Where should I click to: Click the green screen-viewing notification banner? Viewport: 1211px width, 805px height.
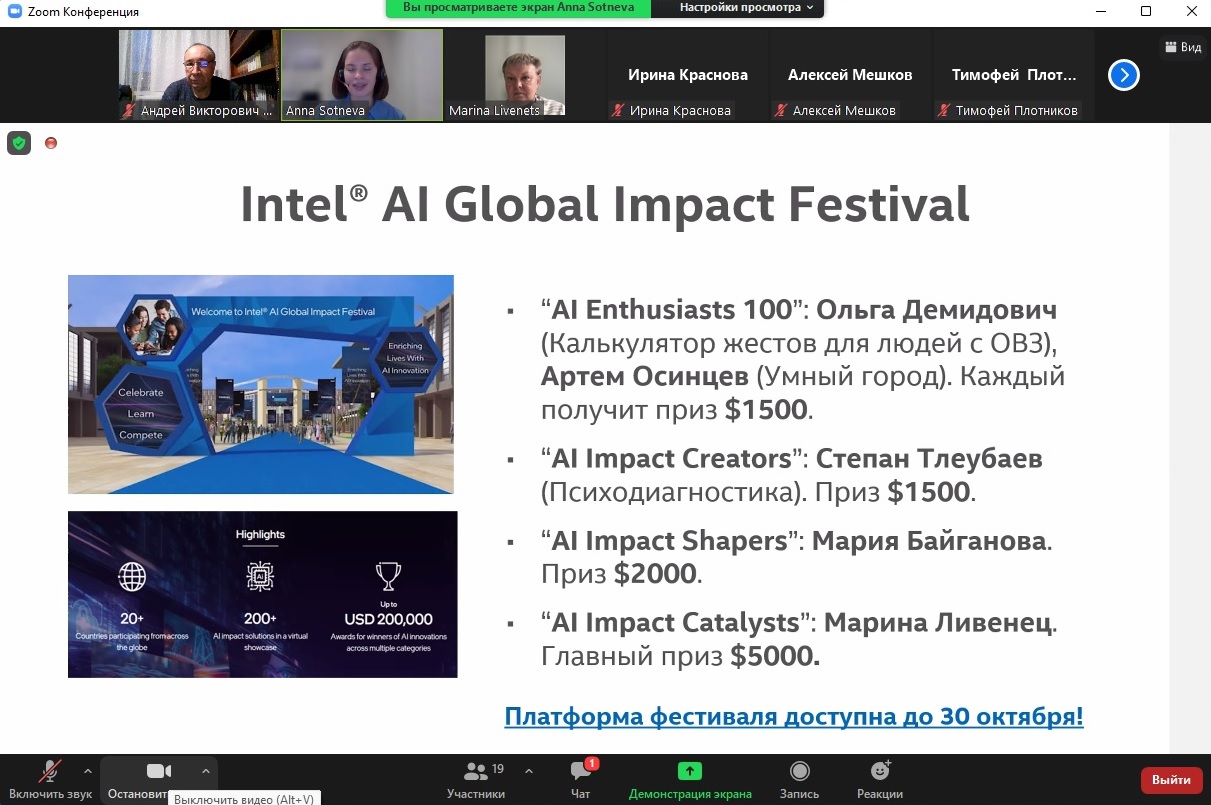[x=518, y=8]
